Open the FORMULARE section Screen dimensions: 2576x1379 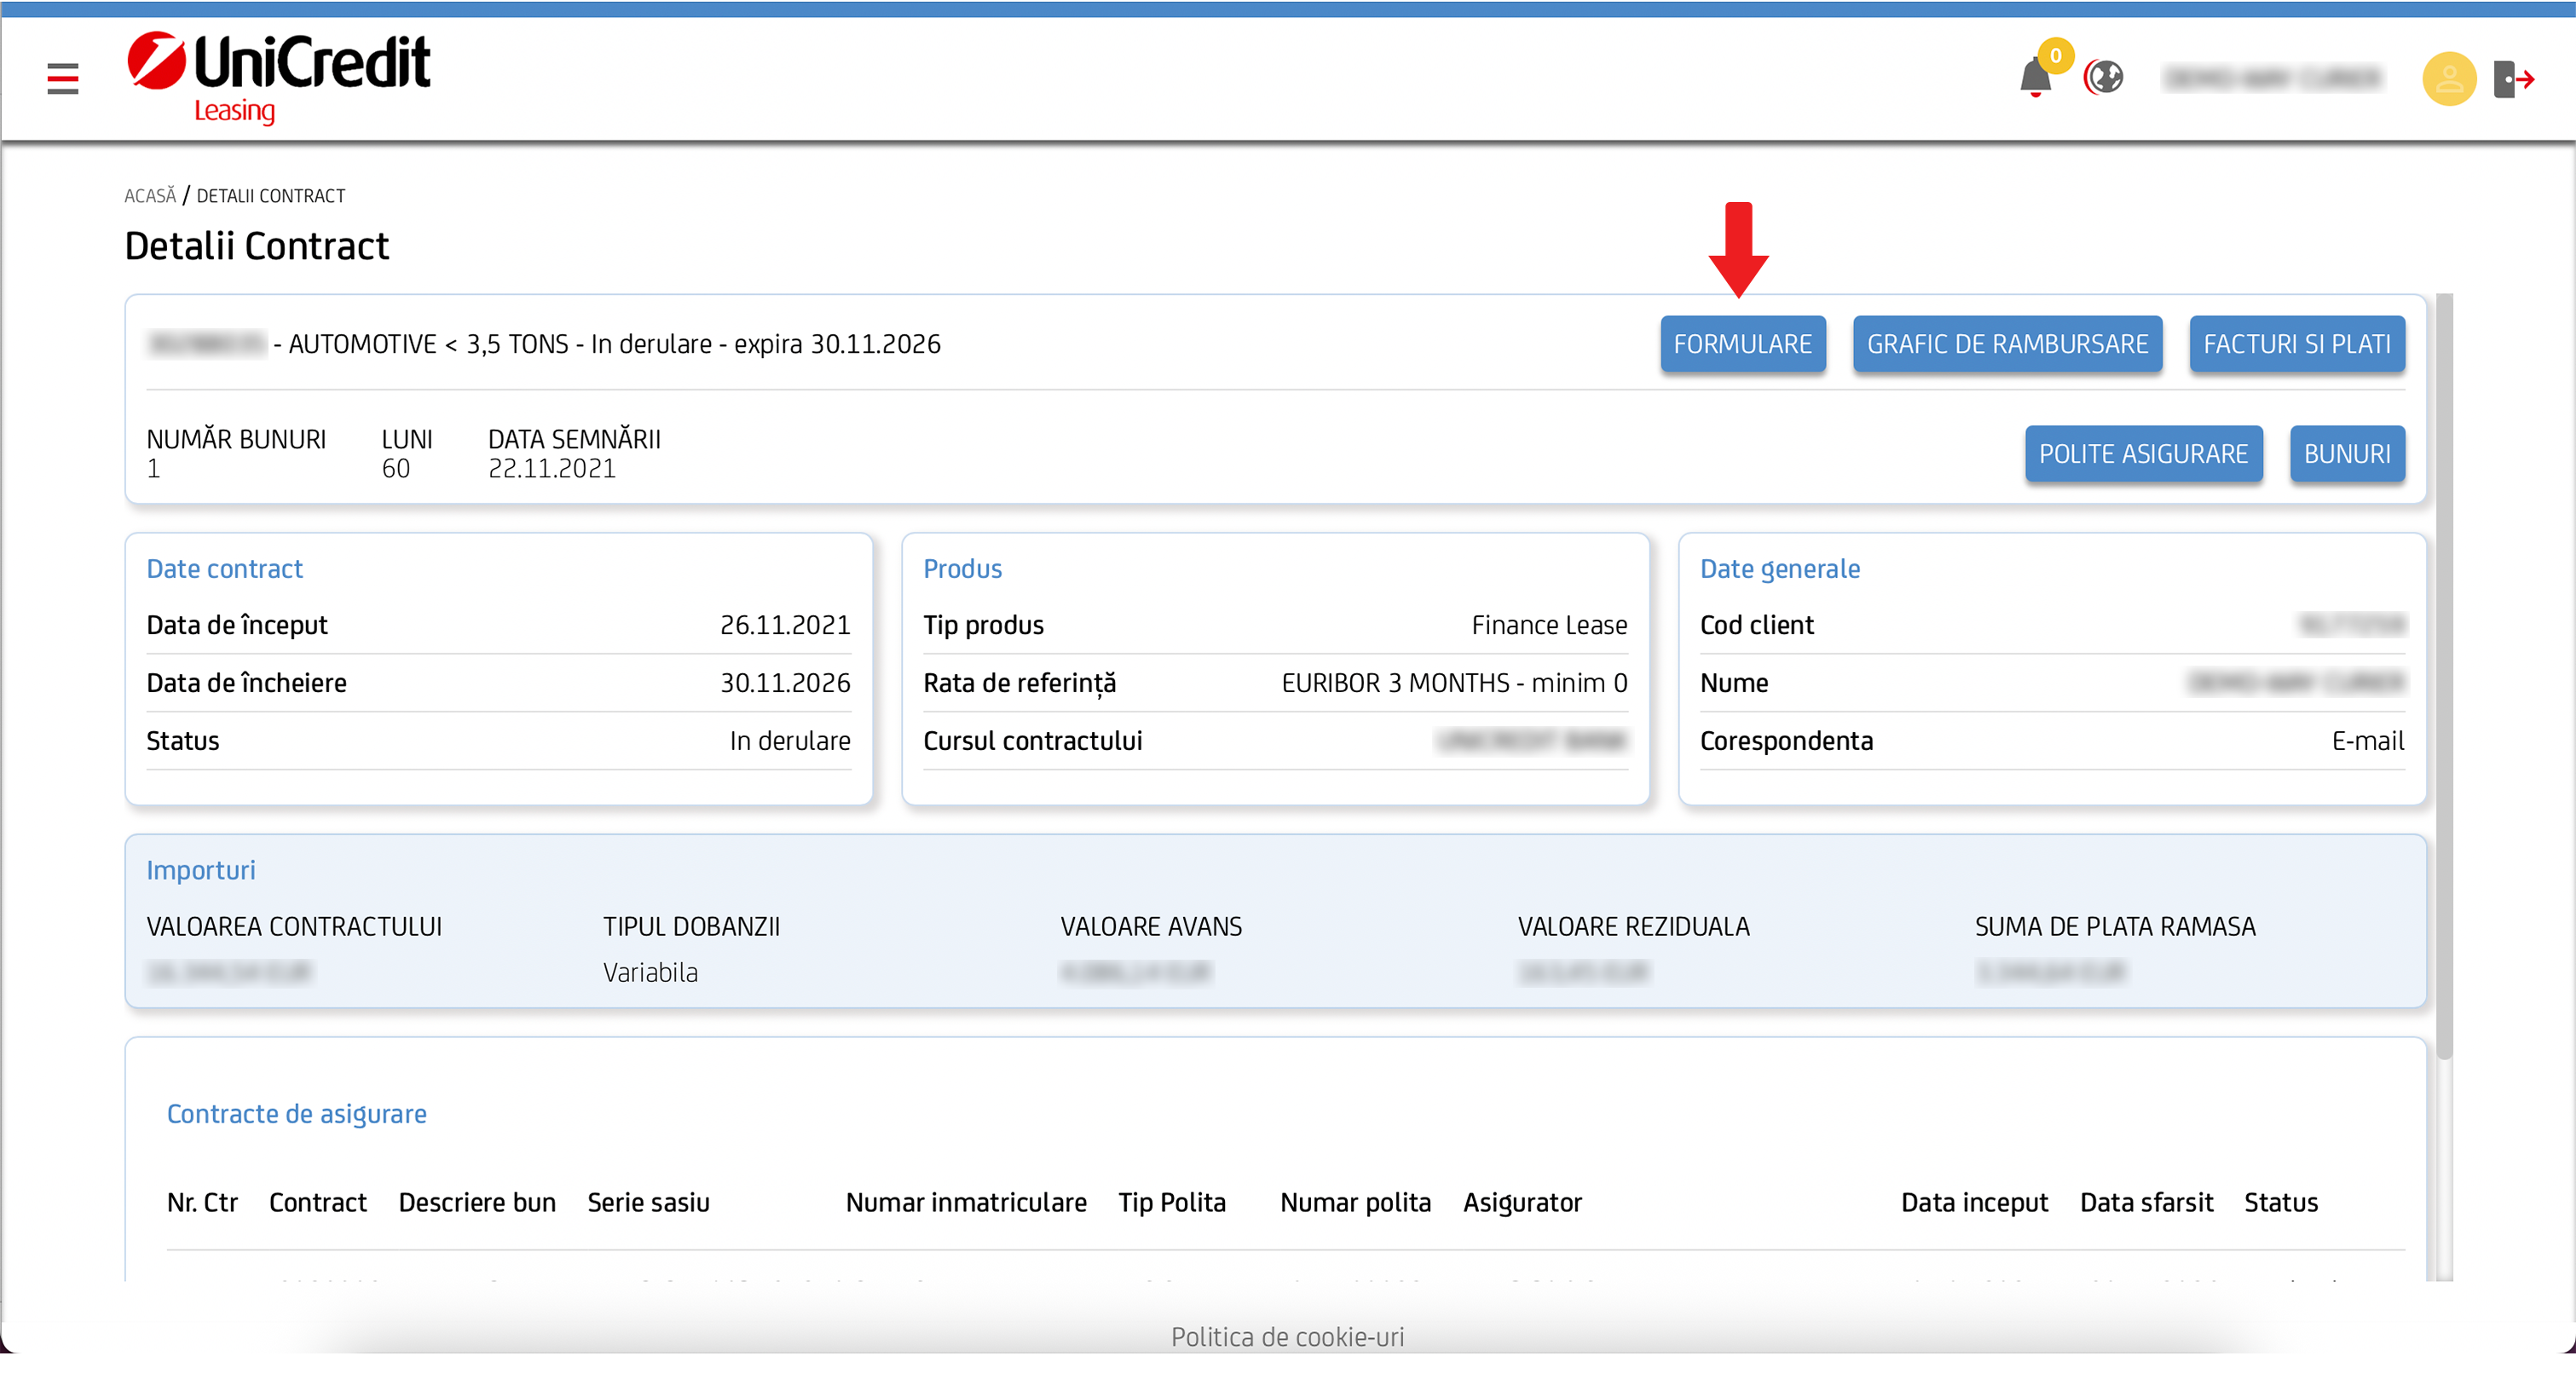(1742, 344)
